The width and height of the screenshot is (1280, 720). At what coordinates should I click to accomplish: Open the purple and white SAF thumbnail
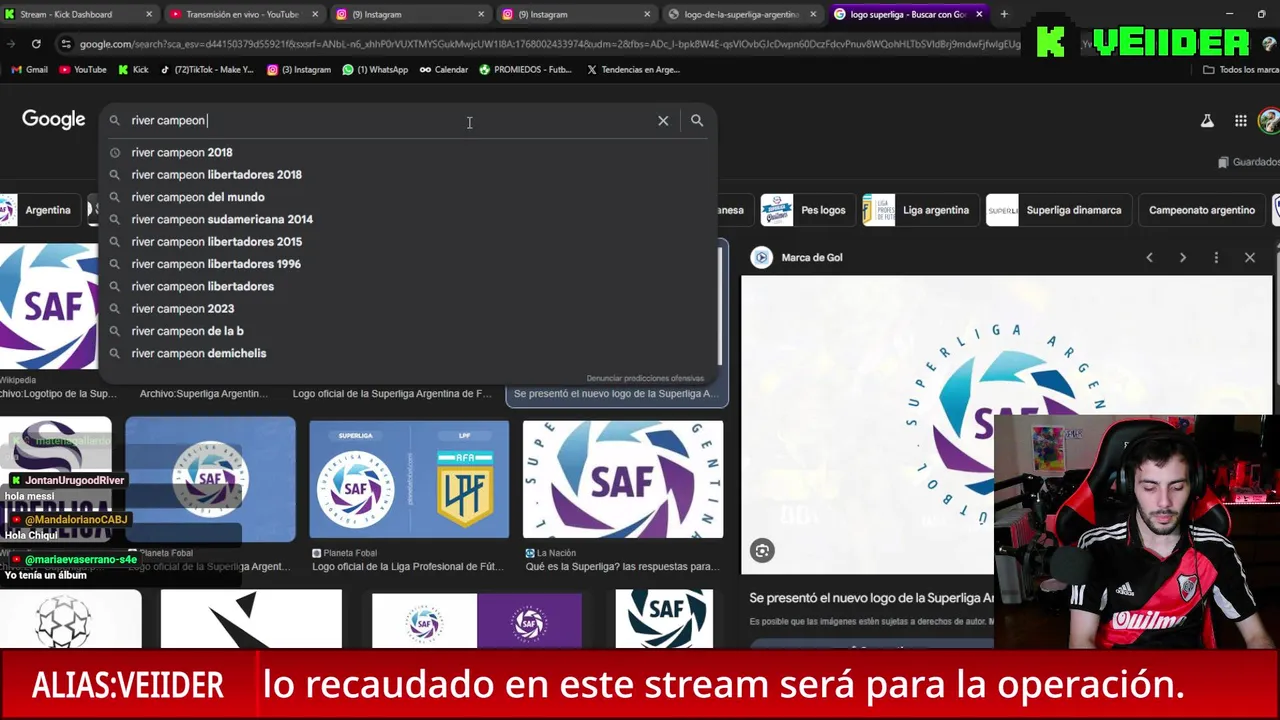tap(477, 620)
